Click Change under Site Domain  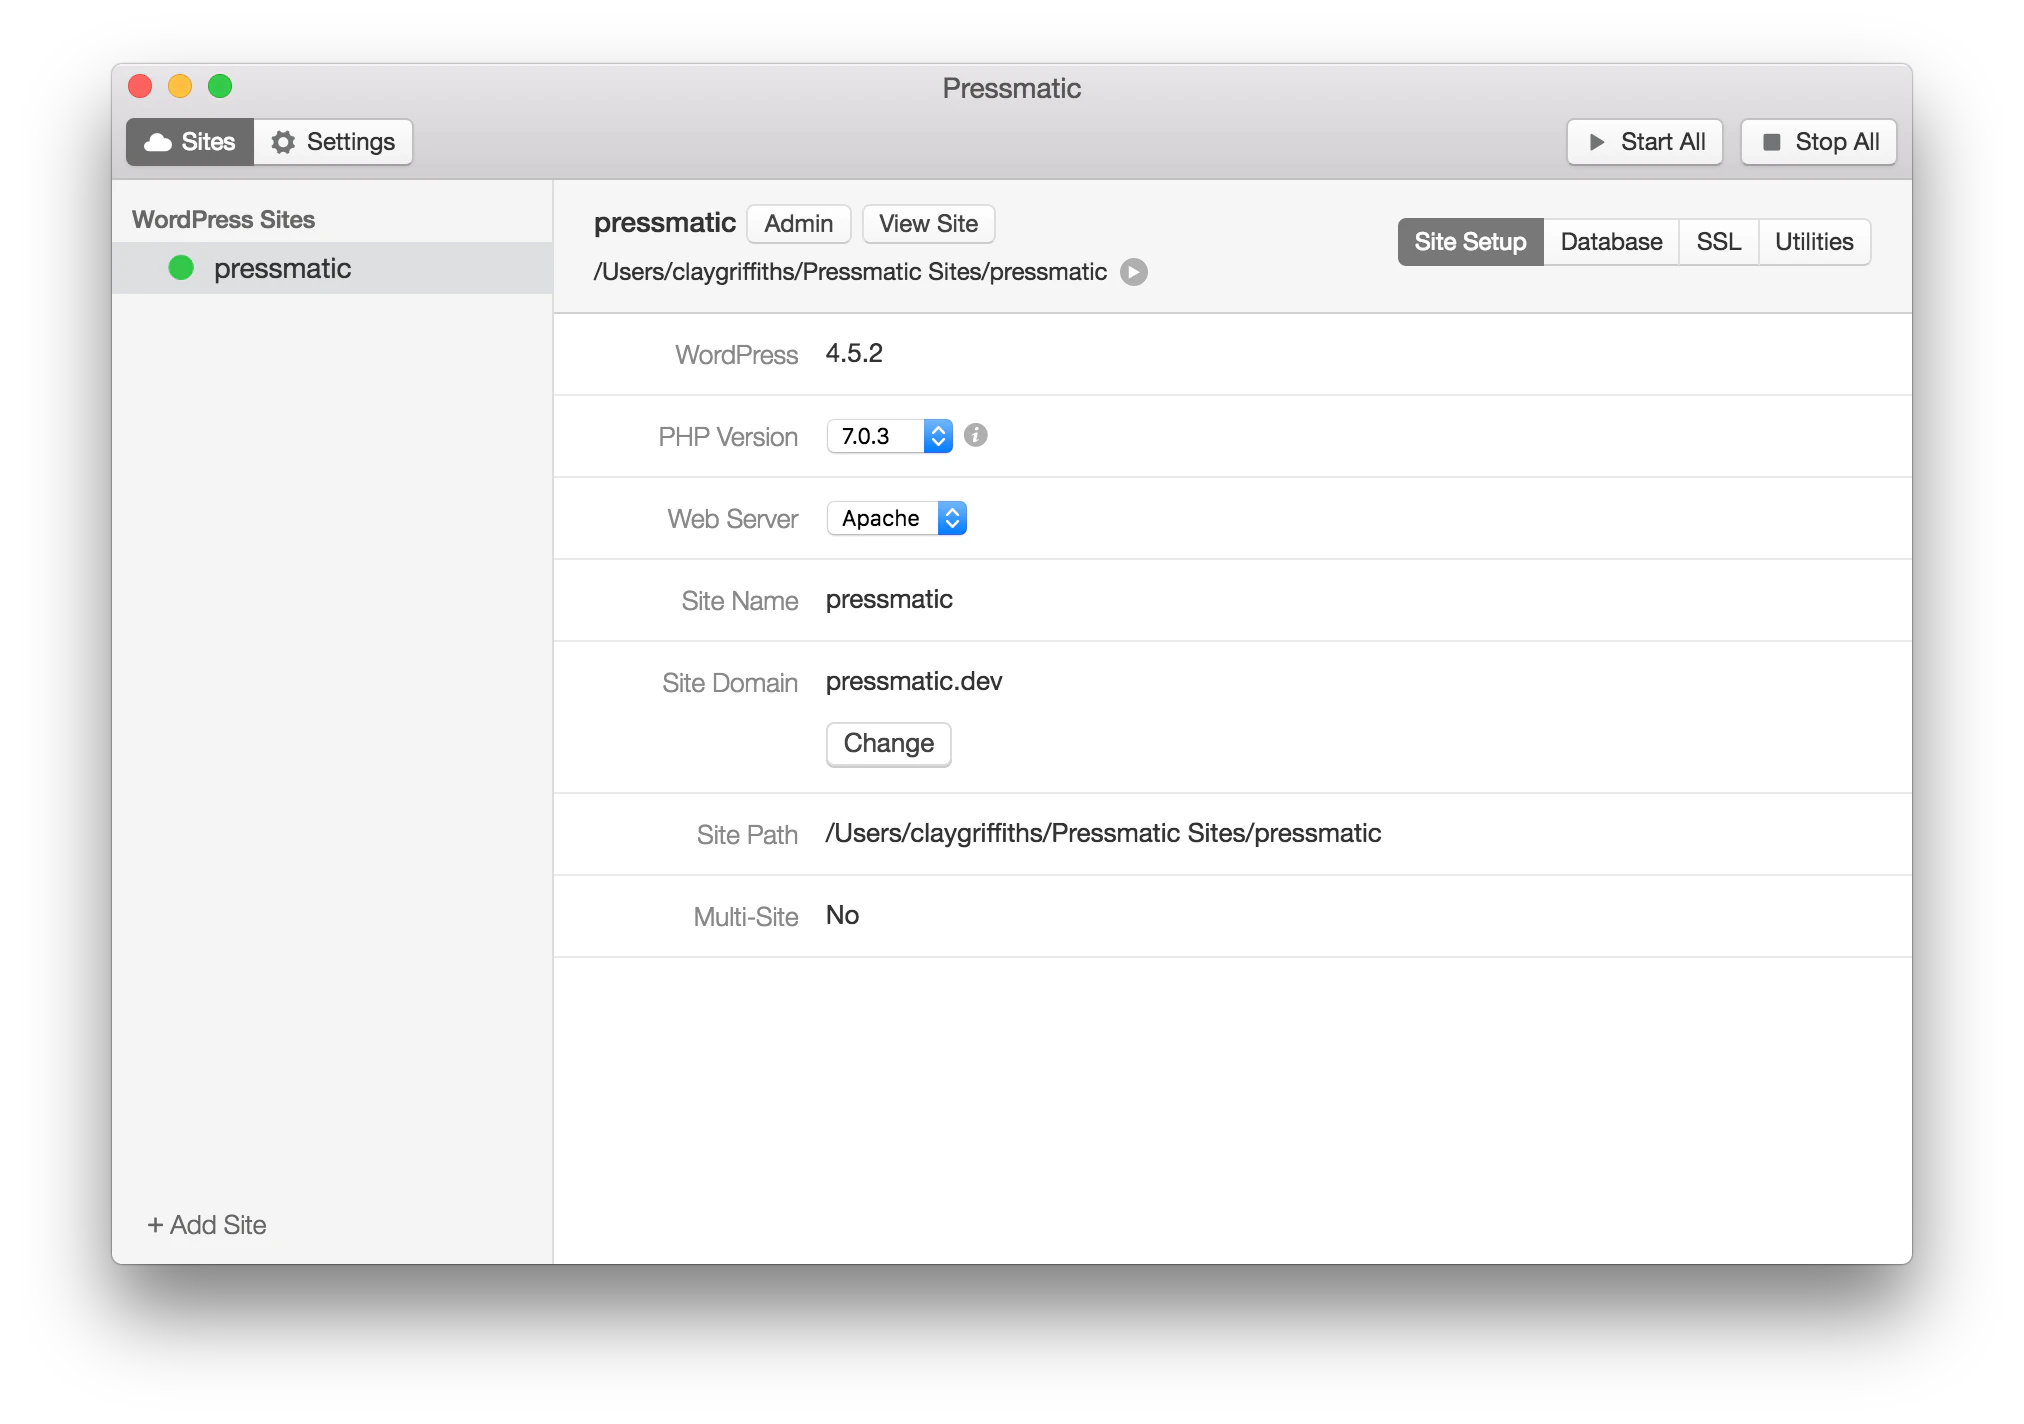click(x=888, y=744)
